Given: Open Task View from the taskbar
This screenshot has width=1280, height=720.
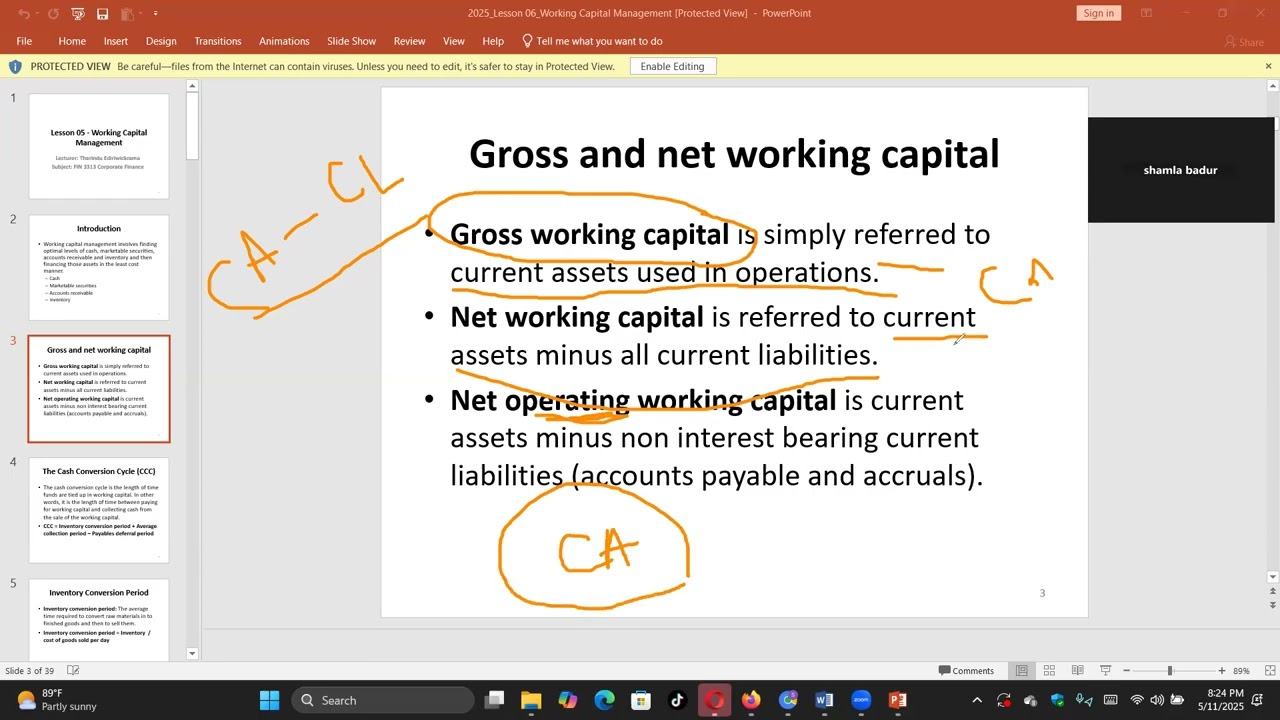Looking at the screenshot, I should pos(495,700).
